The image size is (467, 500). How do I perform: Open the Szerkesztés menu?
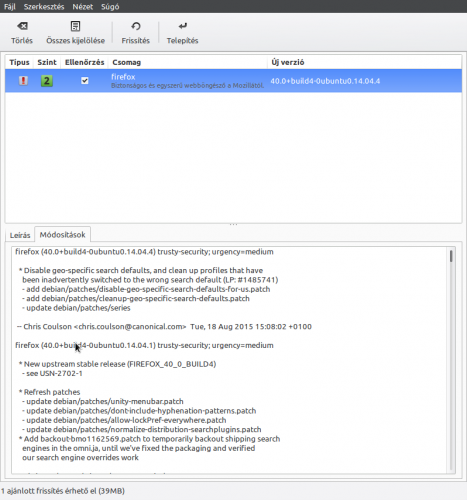pyautogui.click(x=44, y=7)
